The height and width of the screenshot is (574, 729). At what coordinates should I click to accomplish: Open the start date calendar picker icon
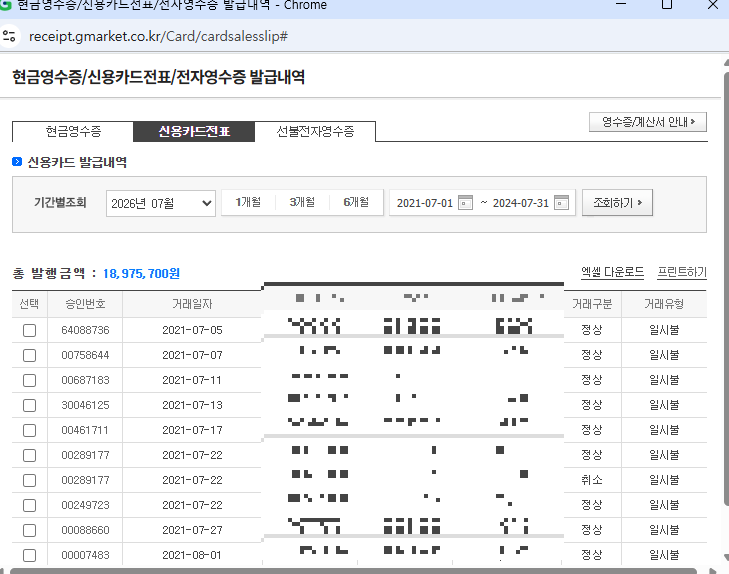[465, 203]
